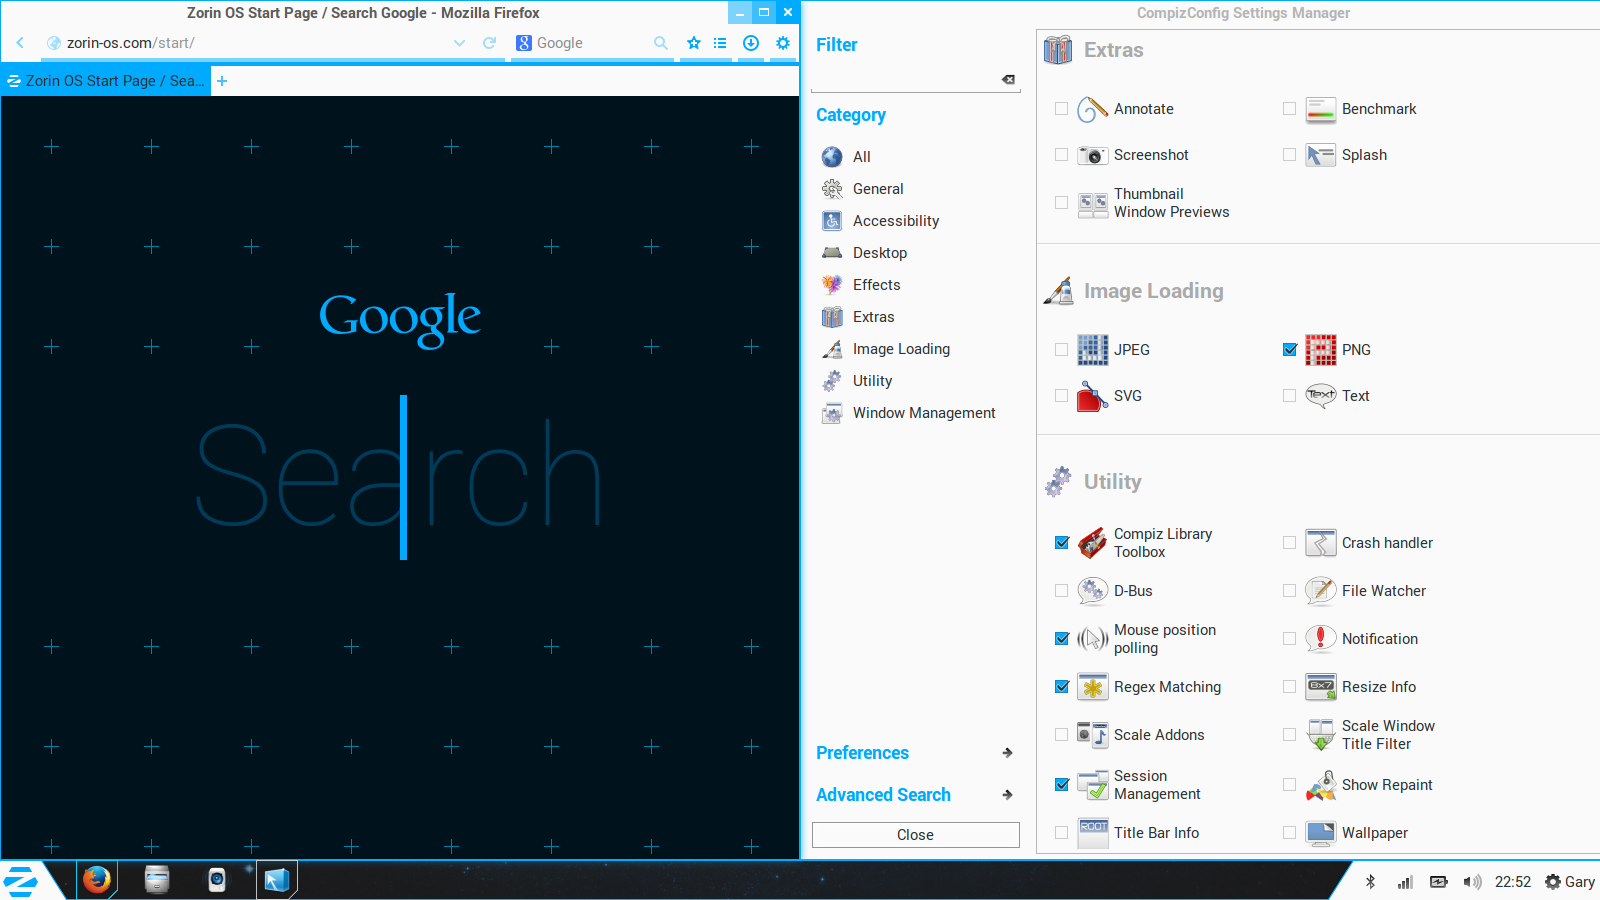Viewport: 1600px width, 900px height.
Task: Bookmark this page with star icon
Action: coord(694,43)
